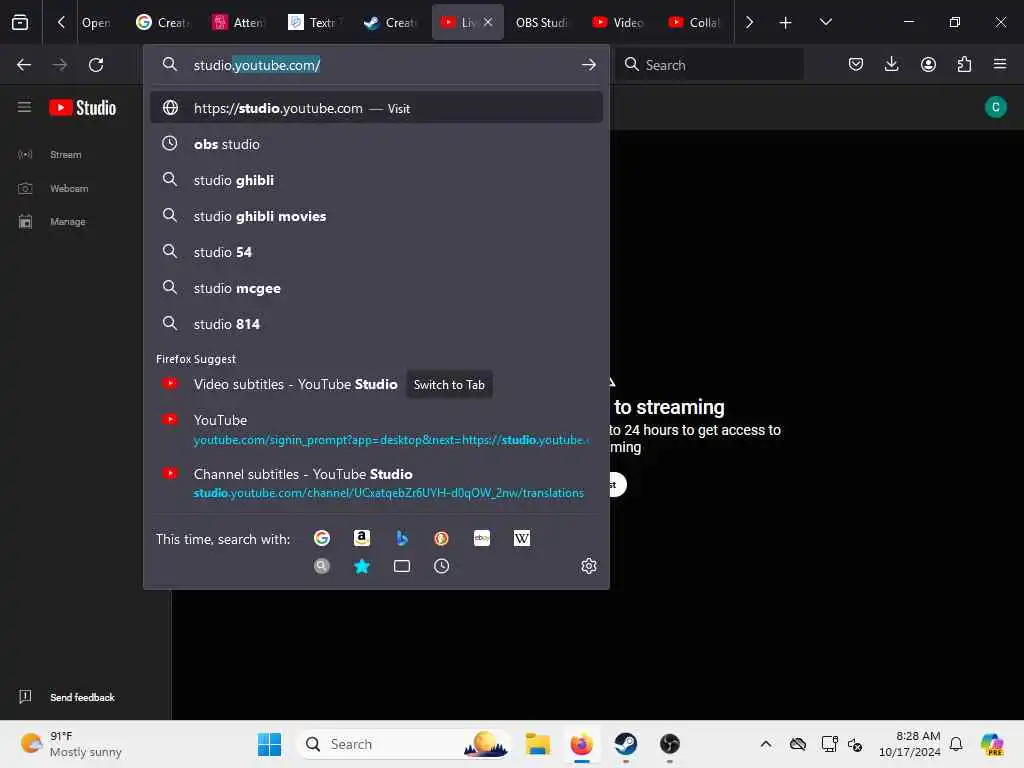Image resolution: width=1024 pixels, height=768 pixels.
Task: Visit https://studio.youtube.com suggestion
Action: click(376, 108)
